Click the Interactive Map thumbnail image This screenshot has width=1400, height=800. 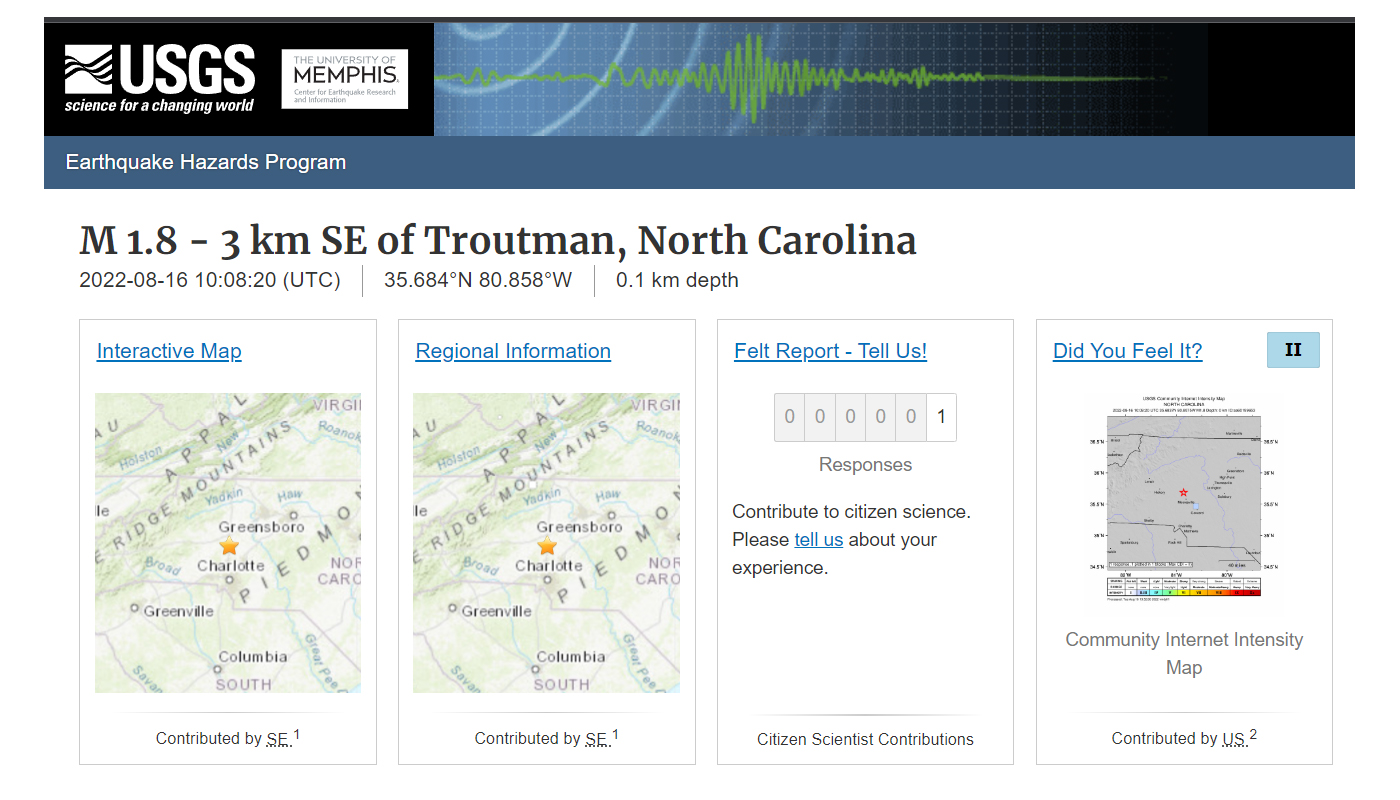[228, 543]
